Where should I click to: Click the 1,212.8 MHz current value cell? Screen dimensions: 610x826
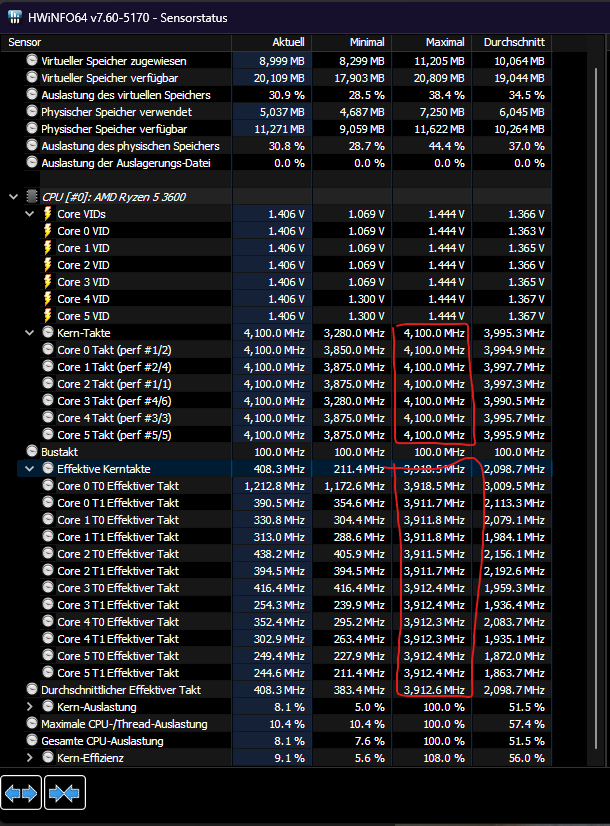[x=274, y=486]
